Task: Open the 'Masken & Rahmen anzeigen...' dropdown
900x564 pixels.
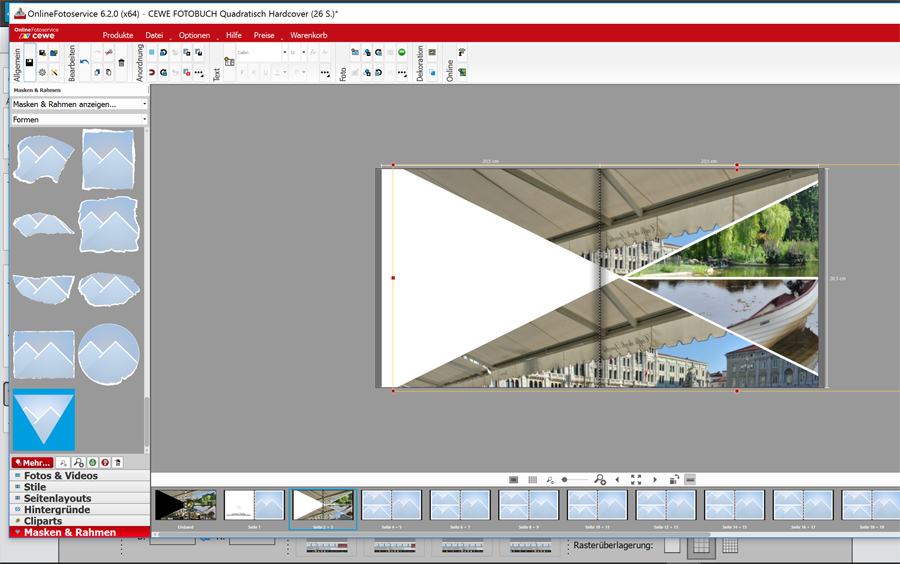Action: pos(79,104)
